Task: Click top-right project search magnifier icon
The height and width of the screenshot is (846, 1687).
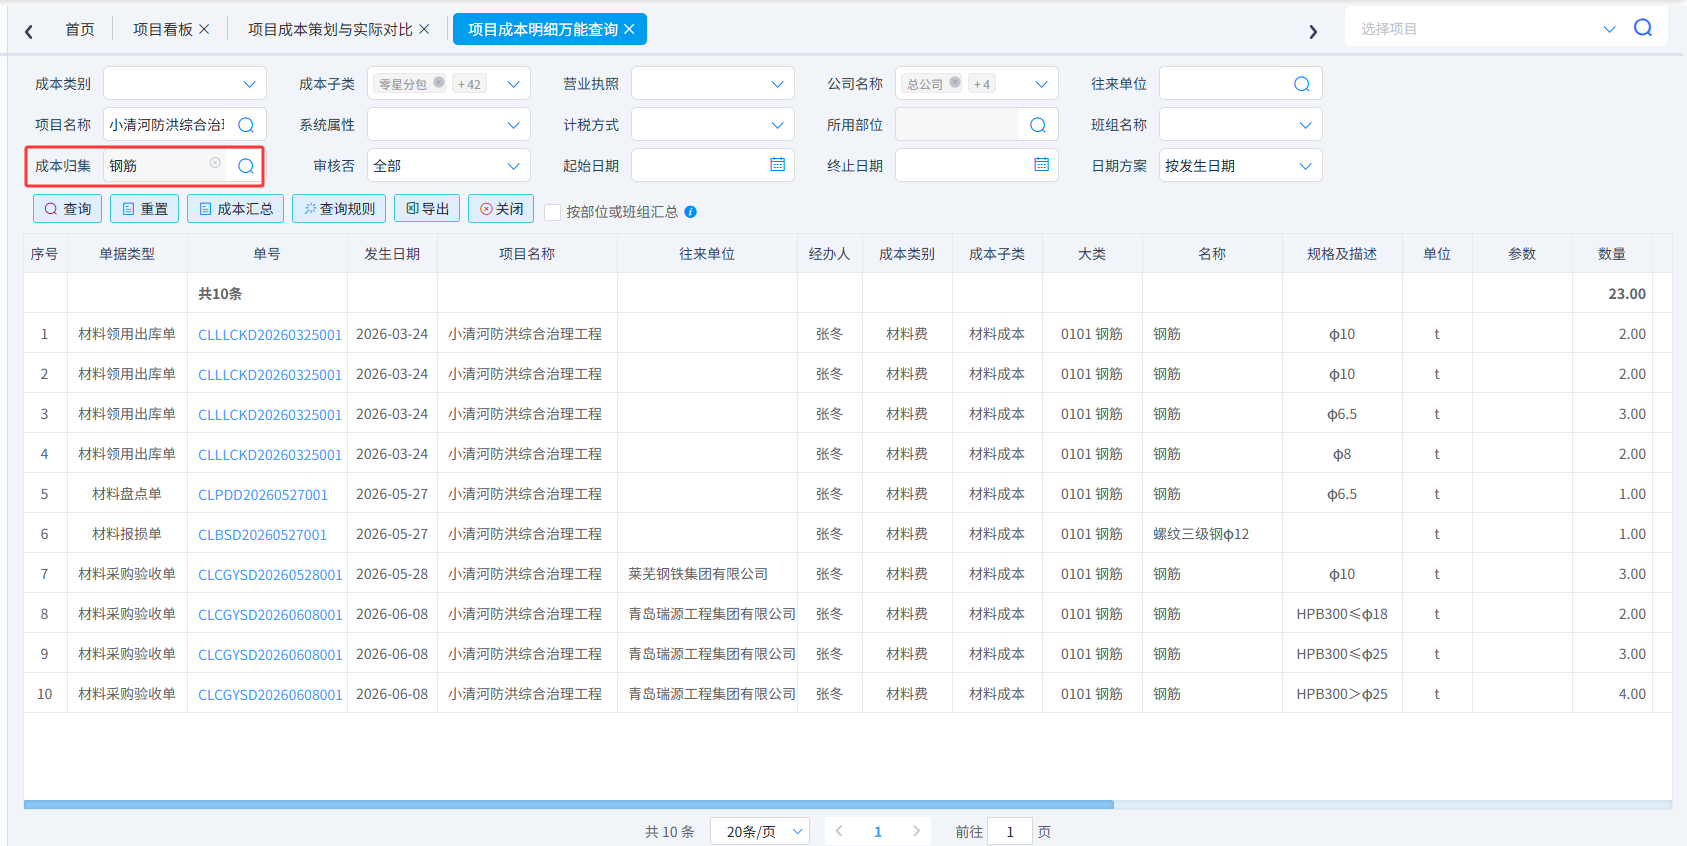Action: click(x=1643, y=28)
